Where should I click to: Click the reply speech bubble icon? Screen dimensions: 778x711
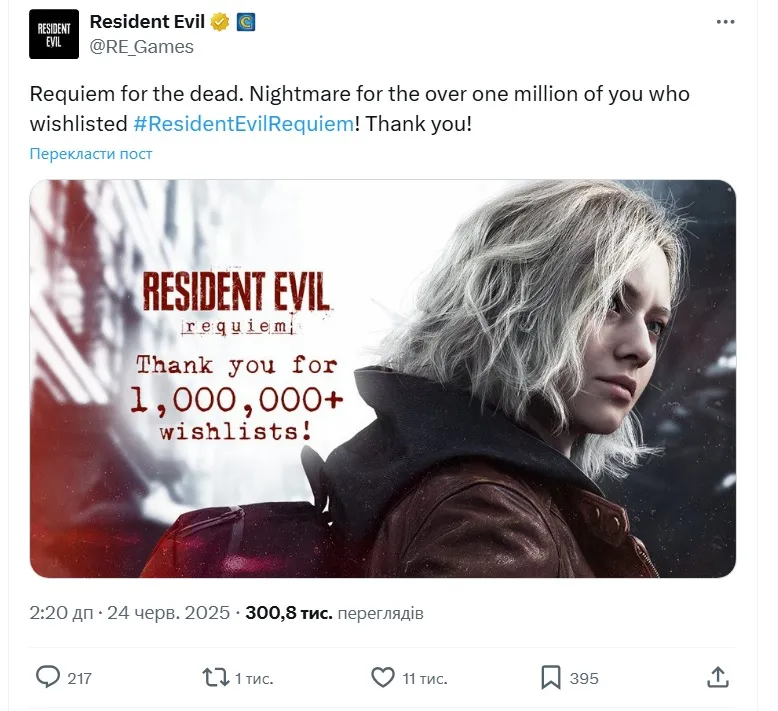point(48,677)
